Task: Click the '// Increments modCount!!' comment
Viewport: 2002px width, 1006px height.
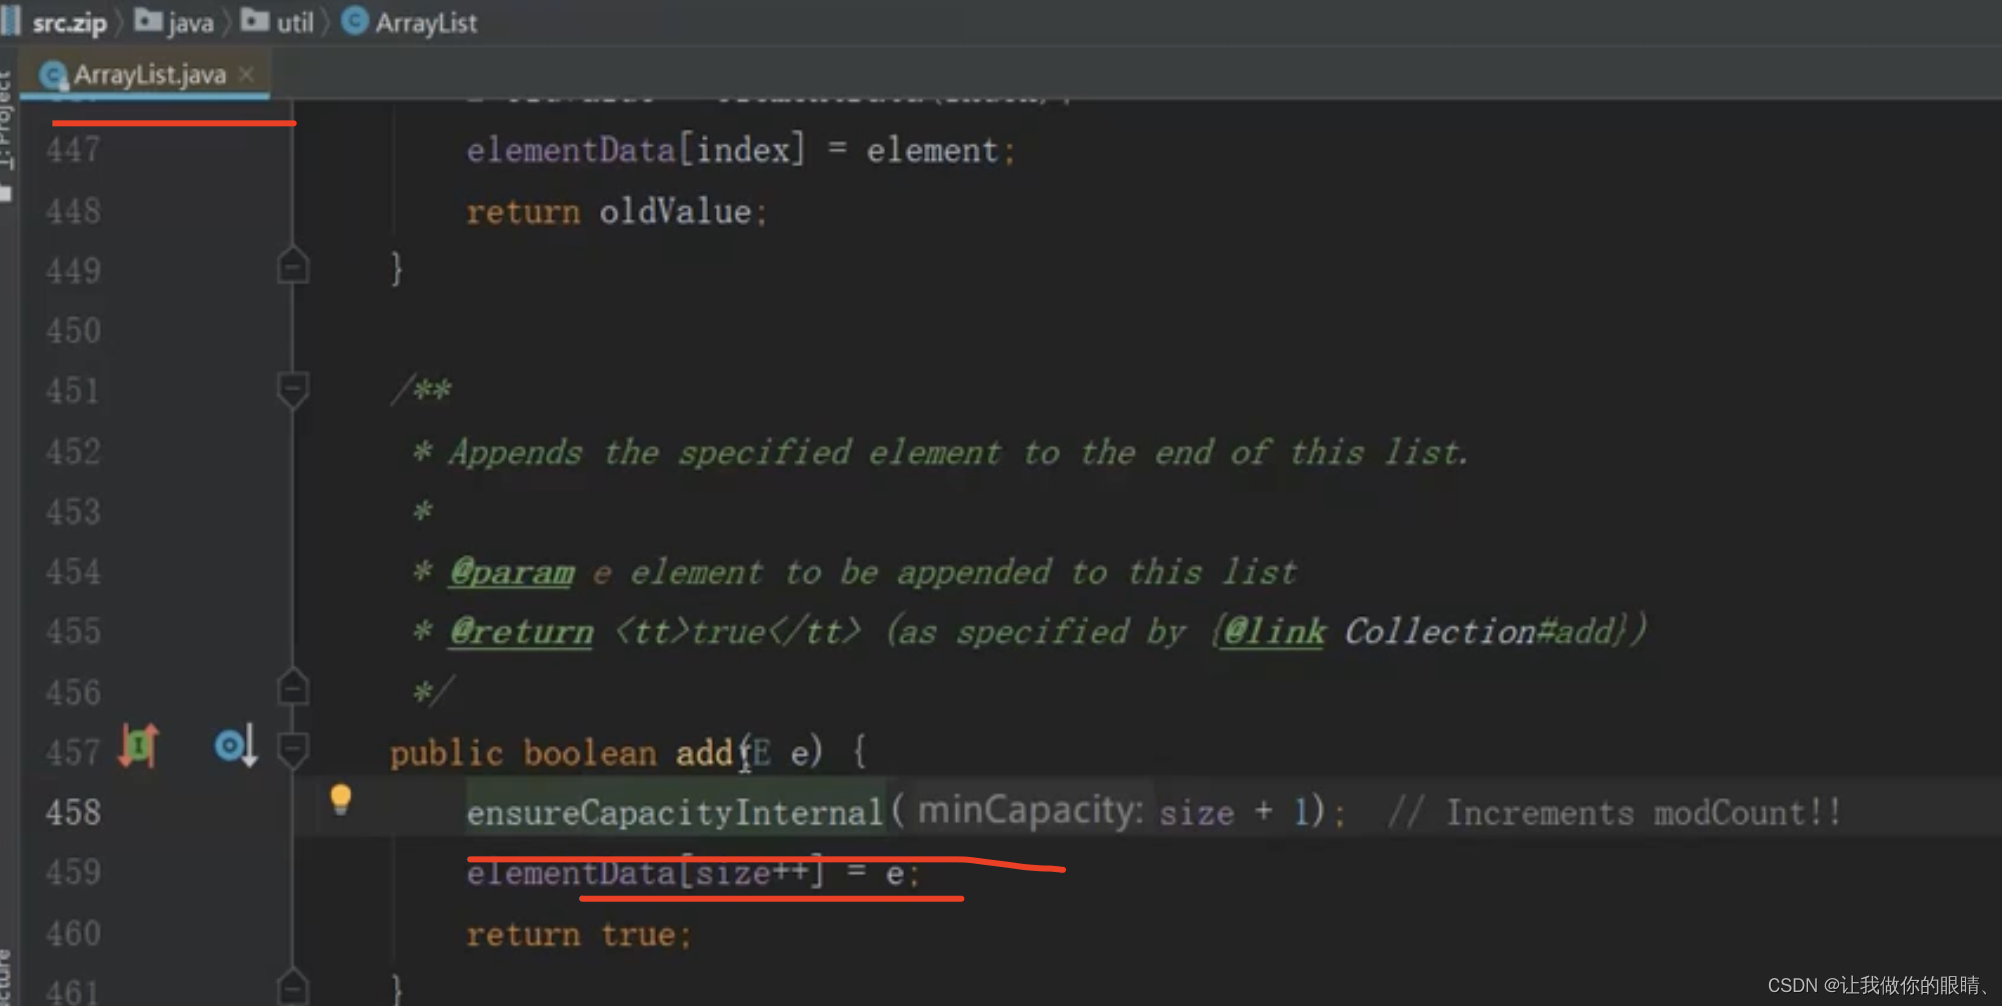Action: [x=1614, y=812]
